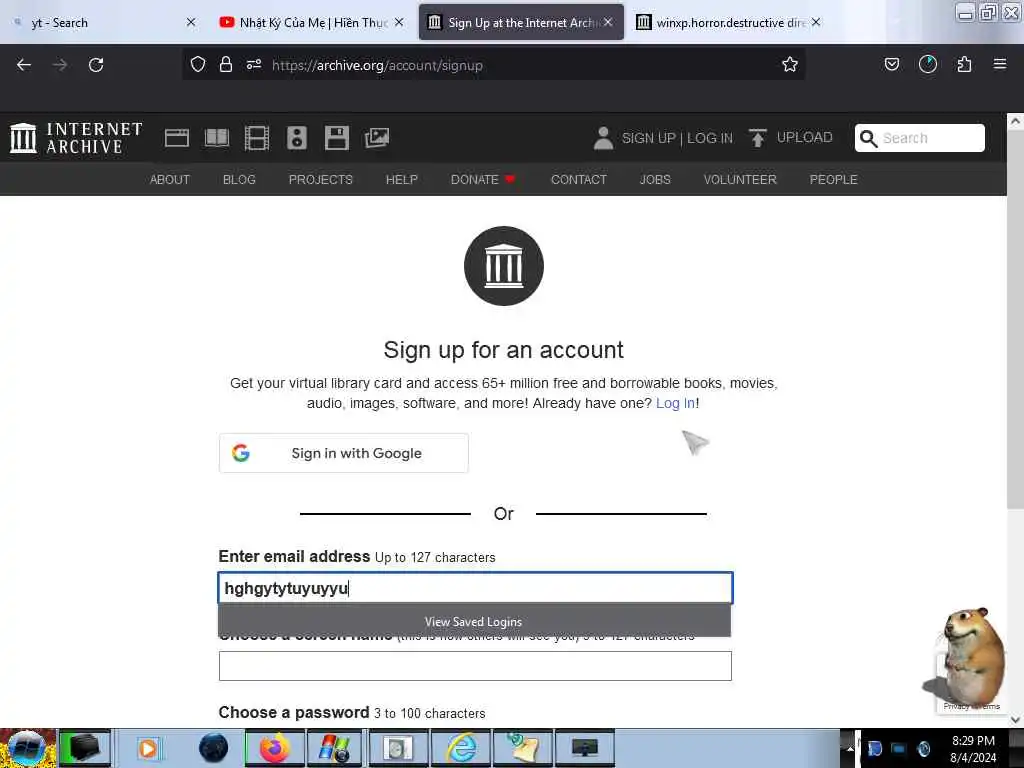This screenshot has height=768, width=1024.
Task: Focus the email address input field
Action: (x=475, y=588)
